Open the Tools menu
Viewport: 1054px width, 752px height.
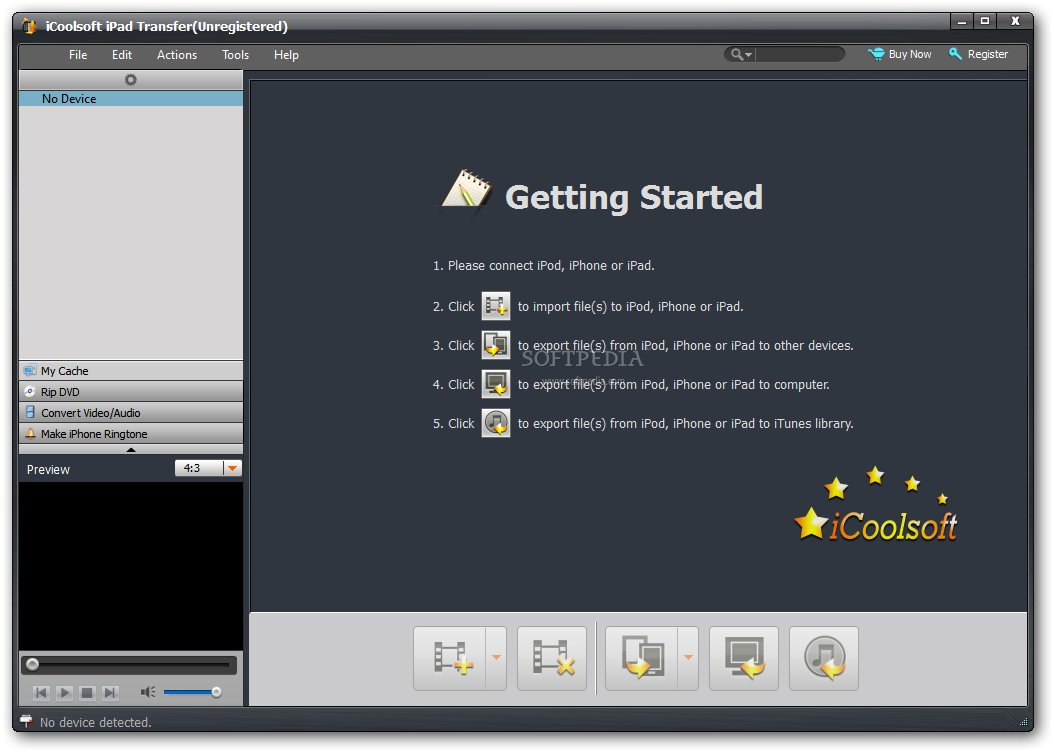pyautogui.click(x=235, y=55)
